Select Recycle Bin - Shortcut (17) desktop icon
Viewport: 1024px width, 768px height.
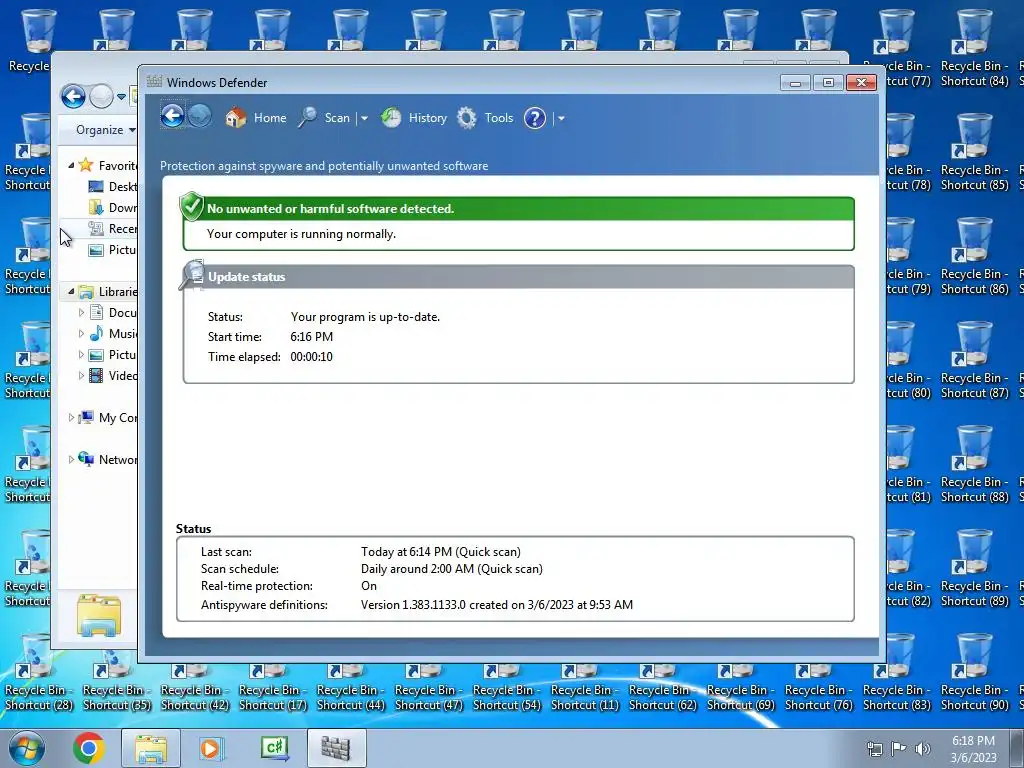point(273,688)
